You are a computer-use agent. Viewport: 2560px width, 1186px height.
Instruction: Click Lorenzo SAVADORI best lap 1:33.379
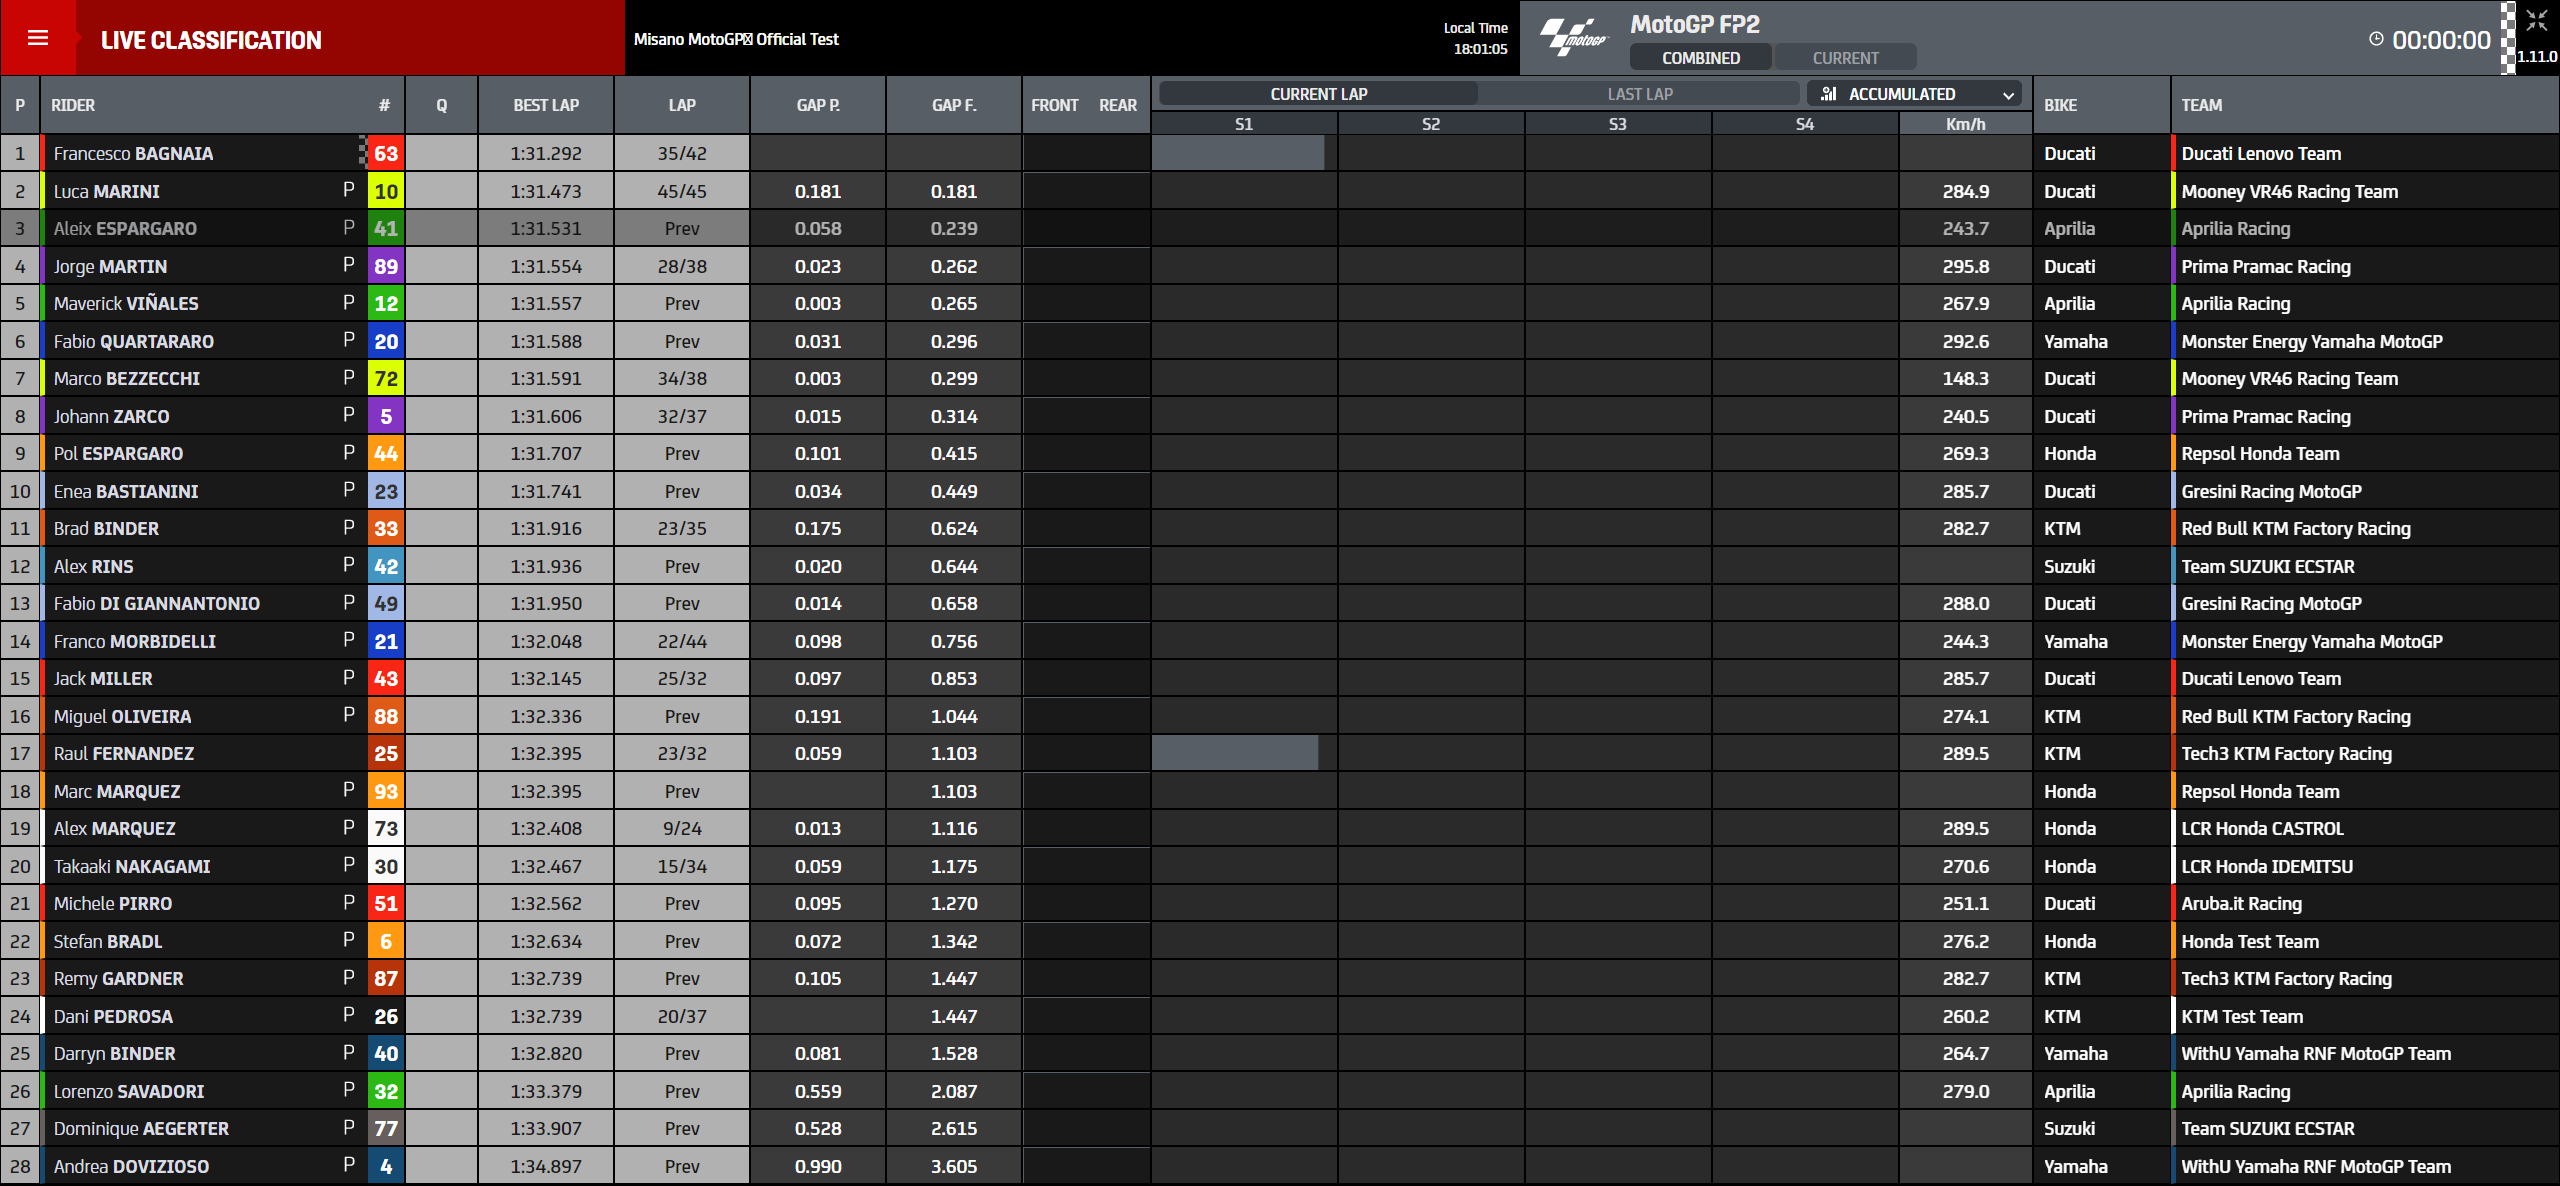click(546, 1091)
